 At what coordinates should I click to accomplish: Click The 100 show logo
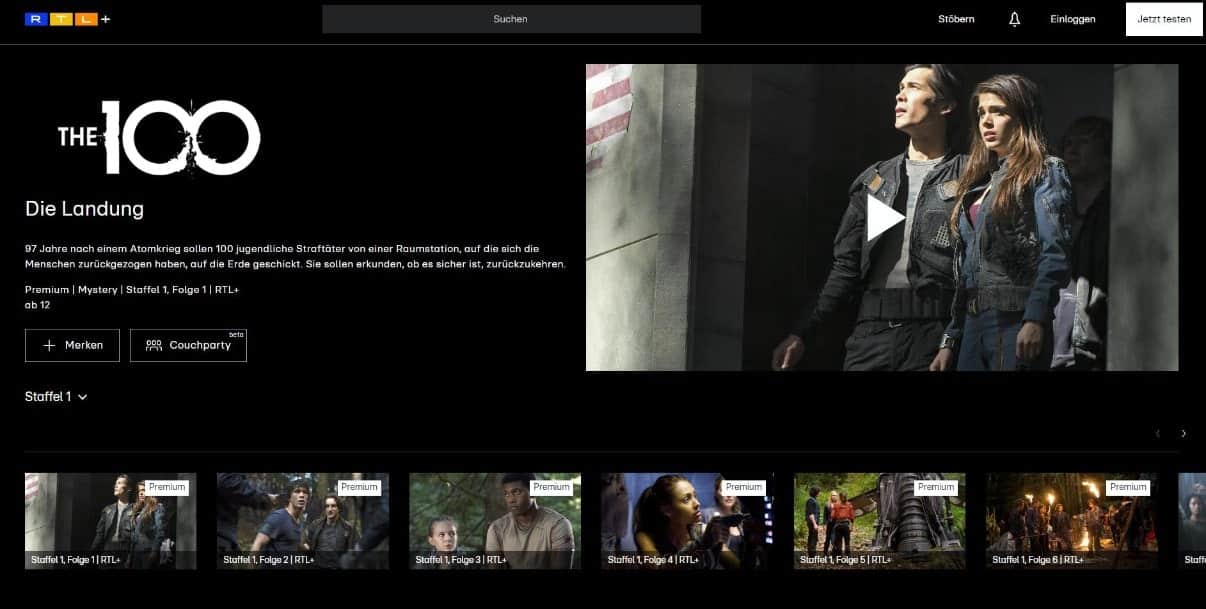coord(159,137)
